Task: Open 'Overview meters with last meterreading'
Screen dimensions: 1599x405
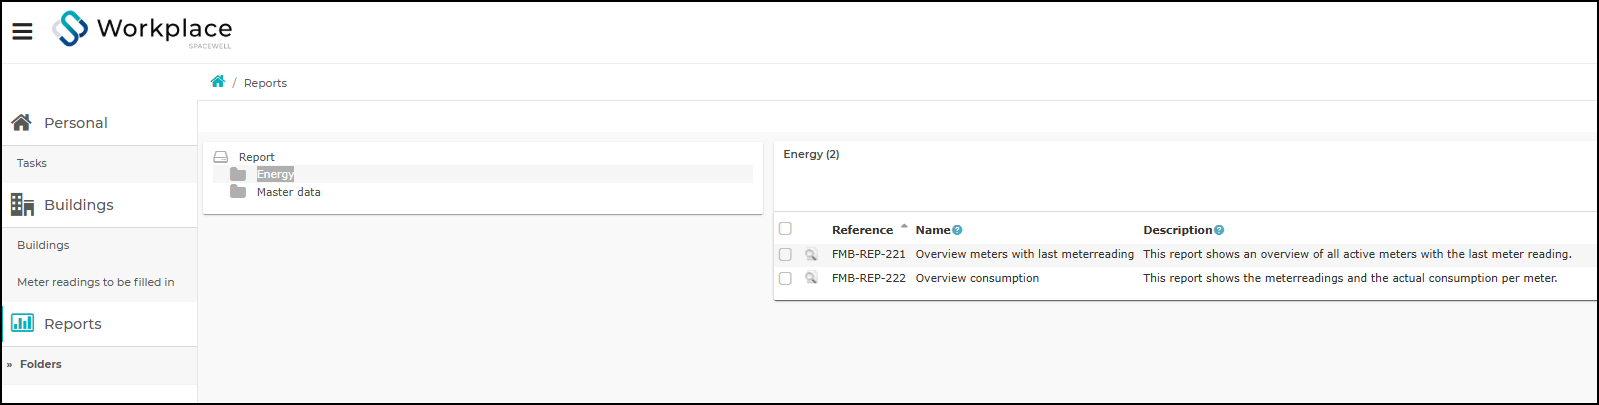Action: pos(1025,254)
